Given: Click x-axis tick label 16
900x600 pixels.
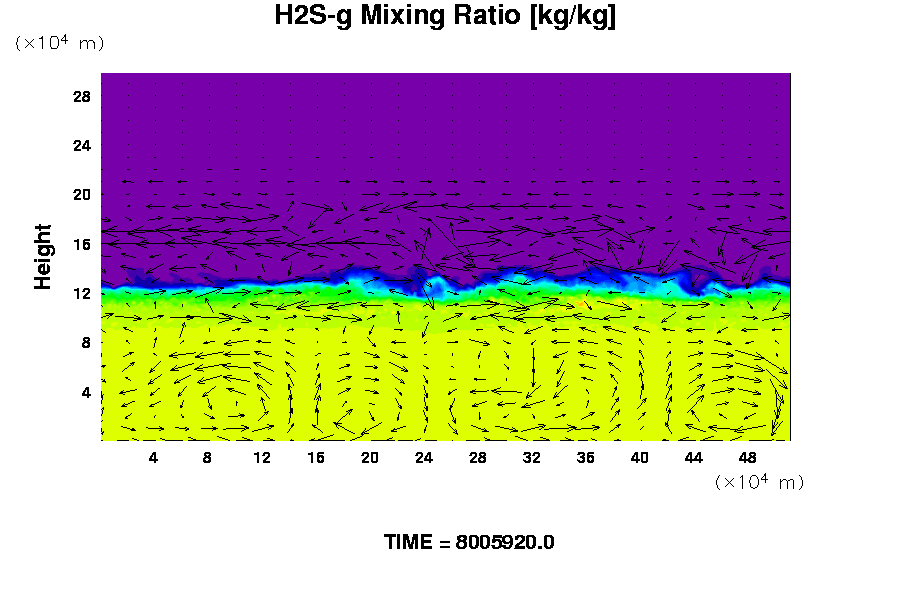Looking at the screenshot, I should click(x=316, y=457).
